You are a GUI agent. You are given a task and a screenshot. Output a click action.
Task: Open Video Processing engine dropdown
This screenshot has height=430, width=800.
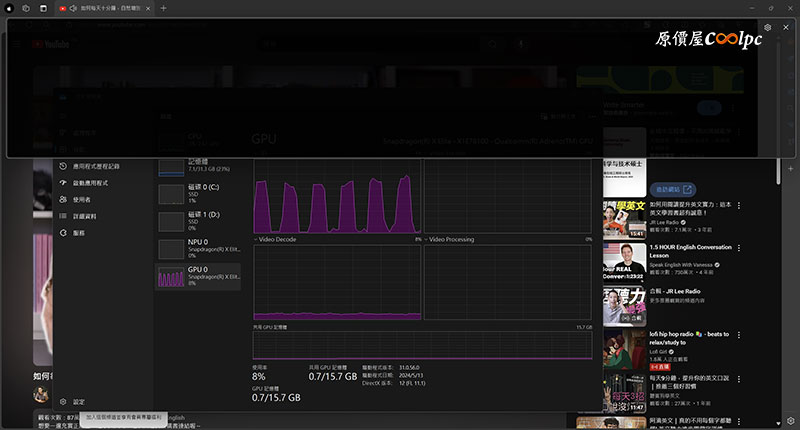pyautogui.click(x=449, y=239)
